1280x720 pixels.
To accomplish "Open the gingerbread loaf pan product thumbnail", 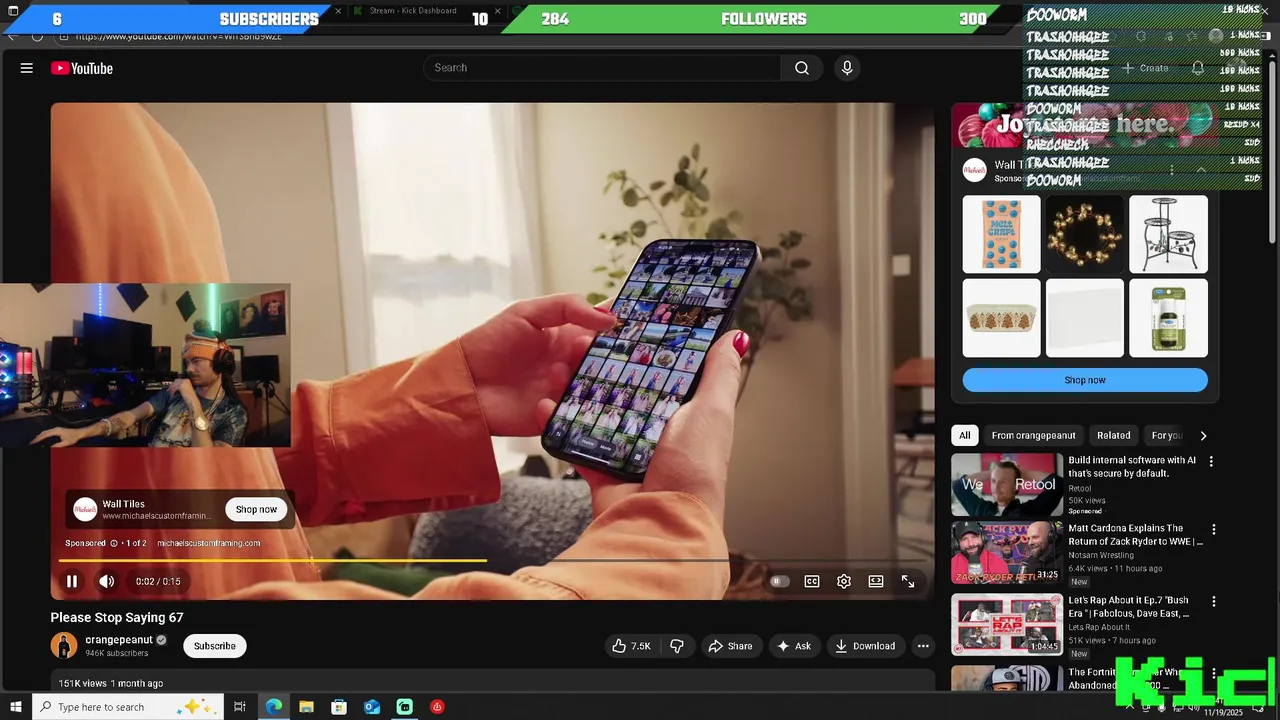I will click(x=1001, y=318).
